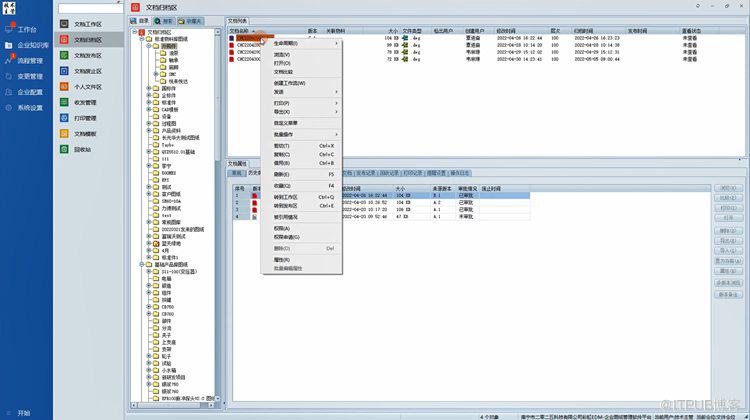Click the horizontal scrollbar below the folder tree
This screenshot has width=750, height=420.
(x=173, y=405)
